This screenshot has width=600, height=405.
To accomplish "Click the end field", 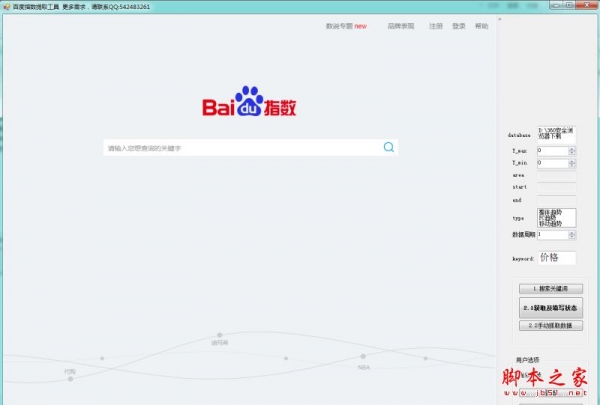I will click(556, 200).
